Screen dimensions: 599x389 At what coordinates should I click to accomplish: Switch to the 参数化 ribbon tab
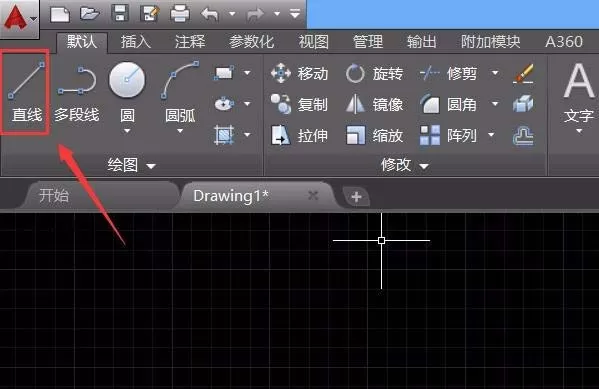tap(251, 42)
